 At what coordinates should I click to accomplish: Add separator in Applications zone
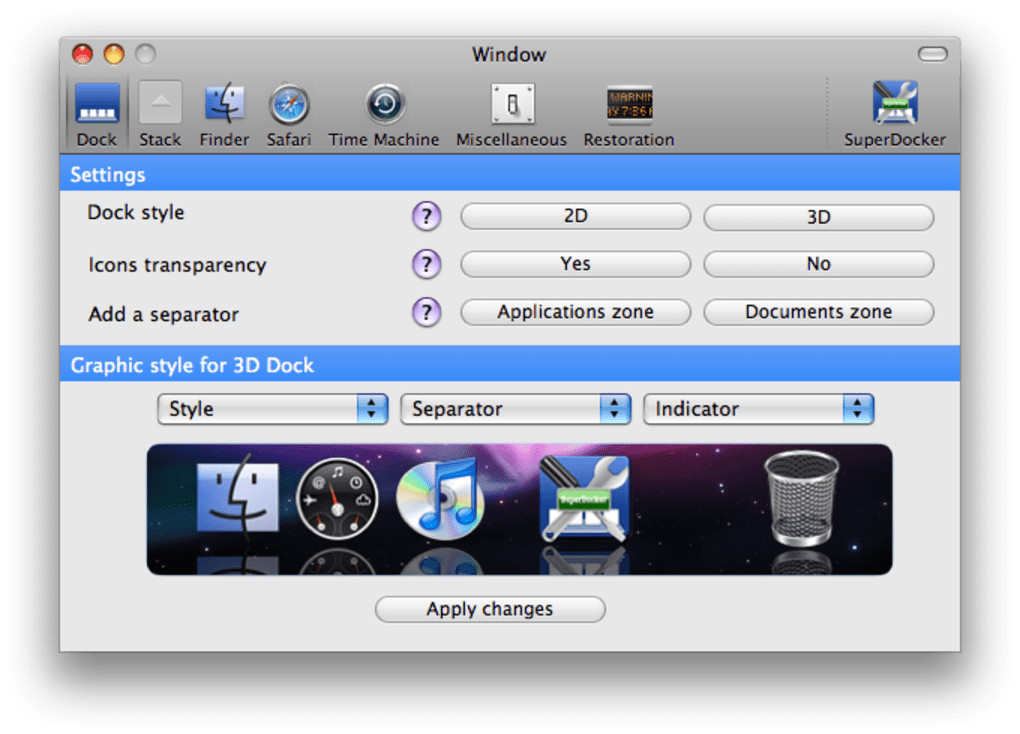point(576,312)
